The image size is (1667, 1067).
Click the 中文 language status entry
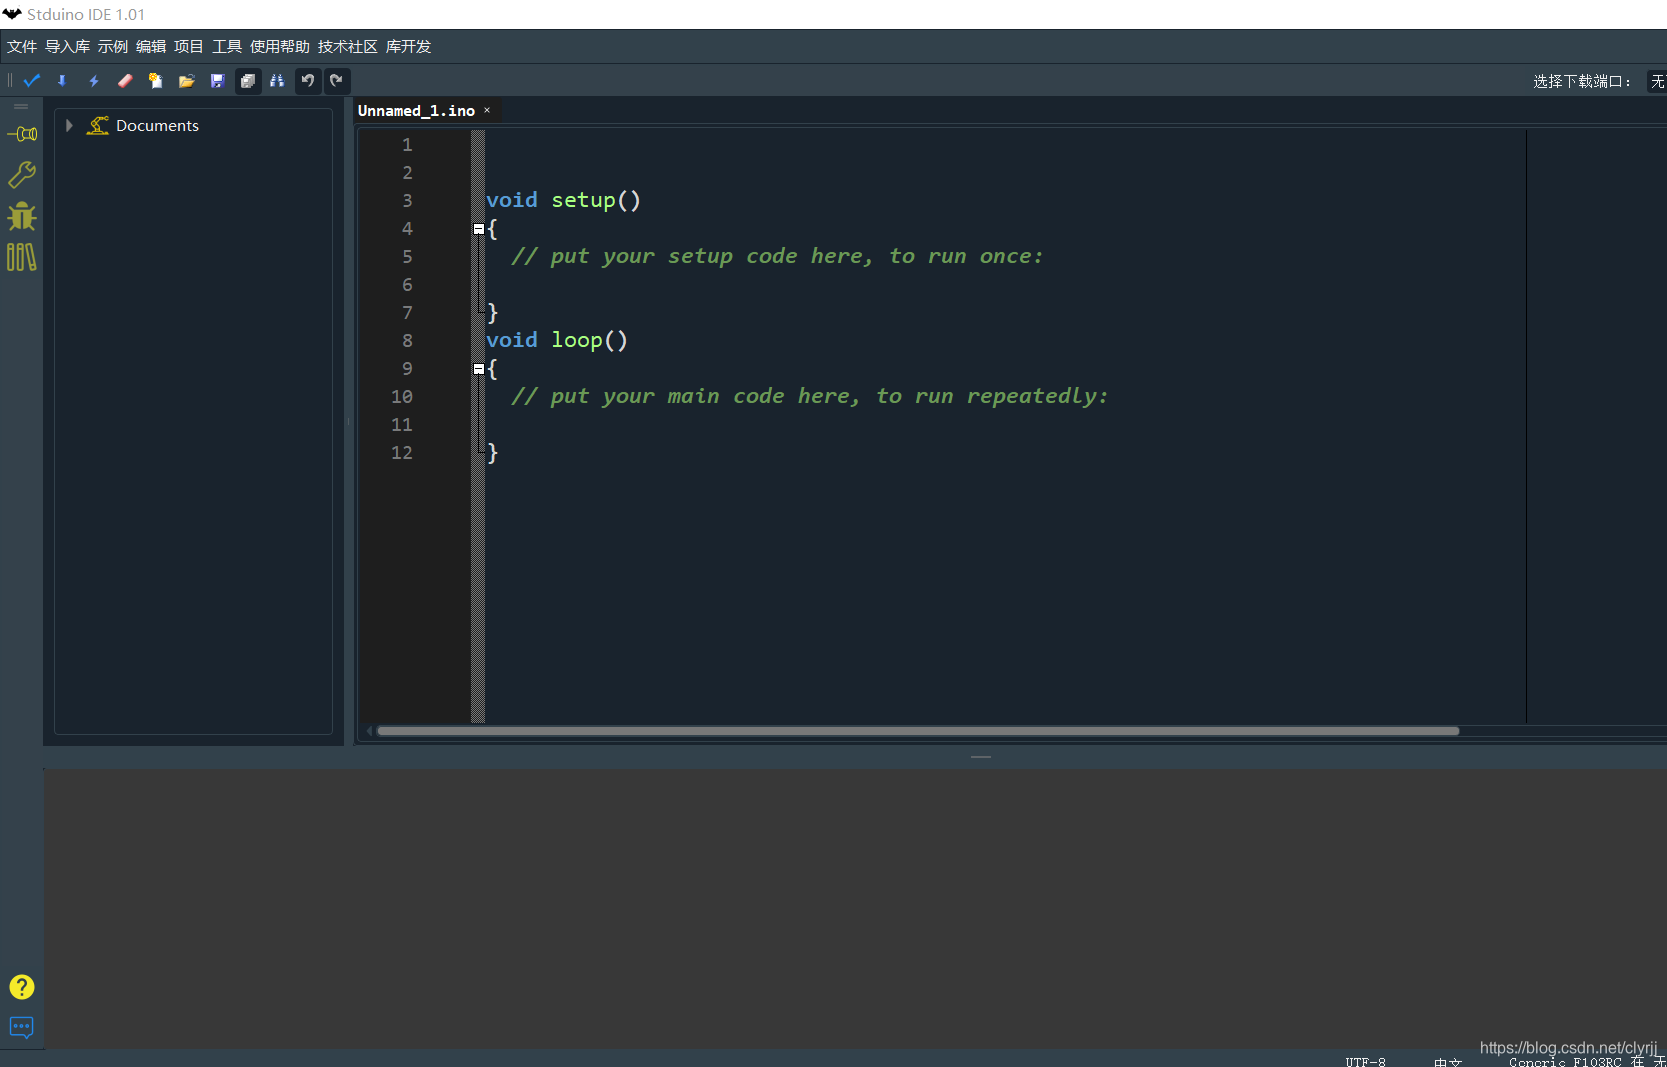pos(1447,1061)
